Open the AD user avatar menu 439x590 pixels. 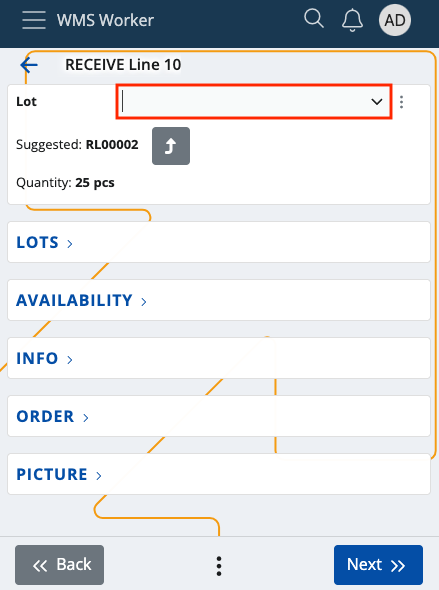point(394,20)
